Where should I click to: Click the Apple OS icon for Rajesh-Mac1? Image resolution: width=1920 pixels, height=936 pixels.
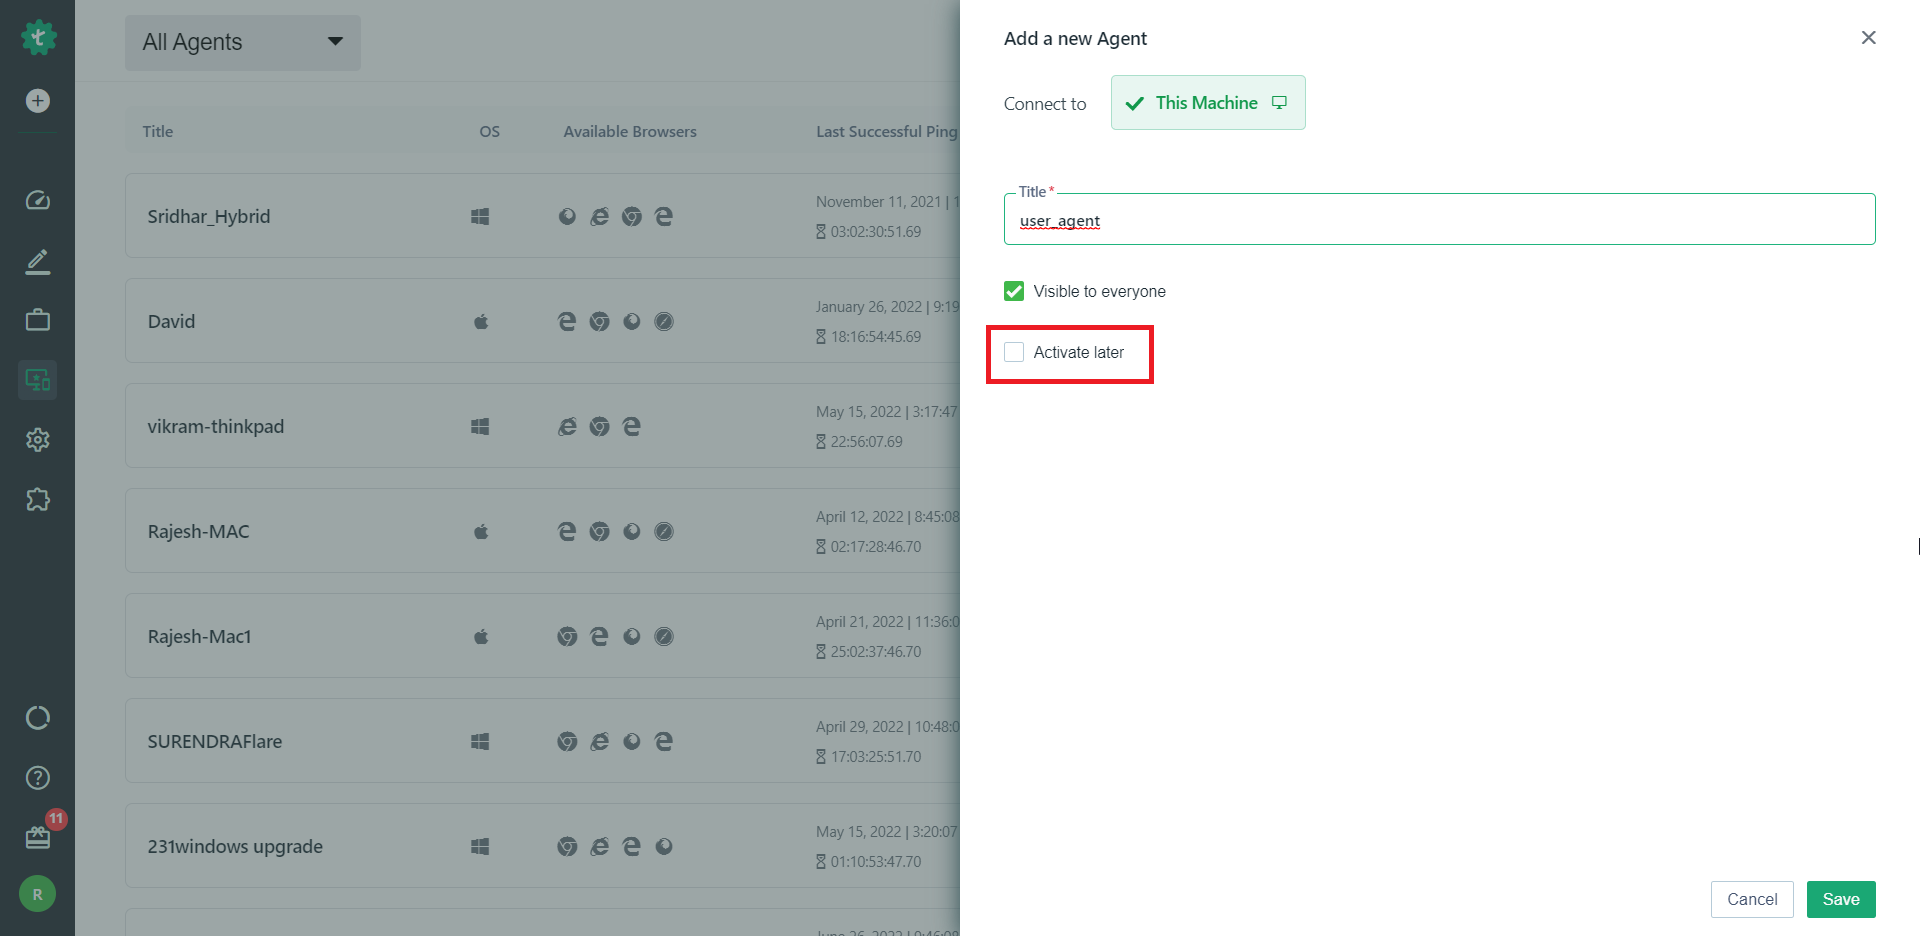(x=481, y=636)
